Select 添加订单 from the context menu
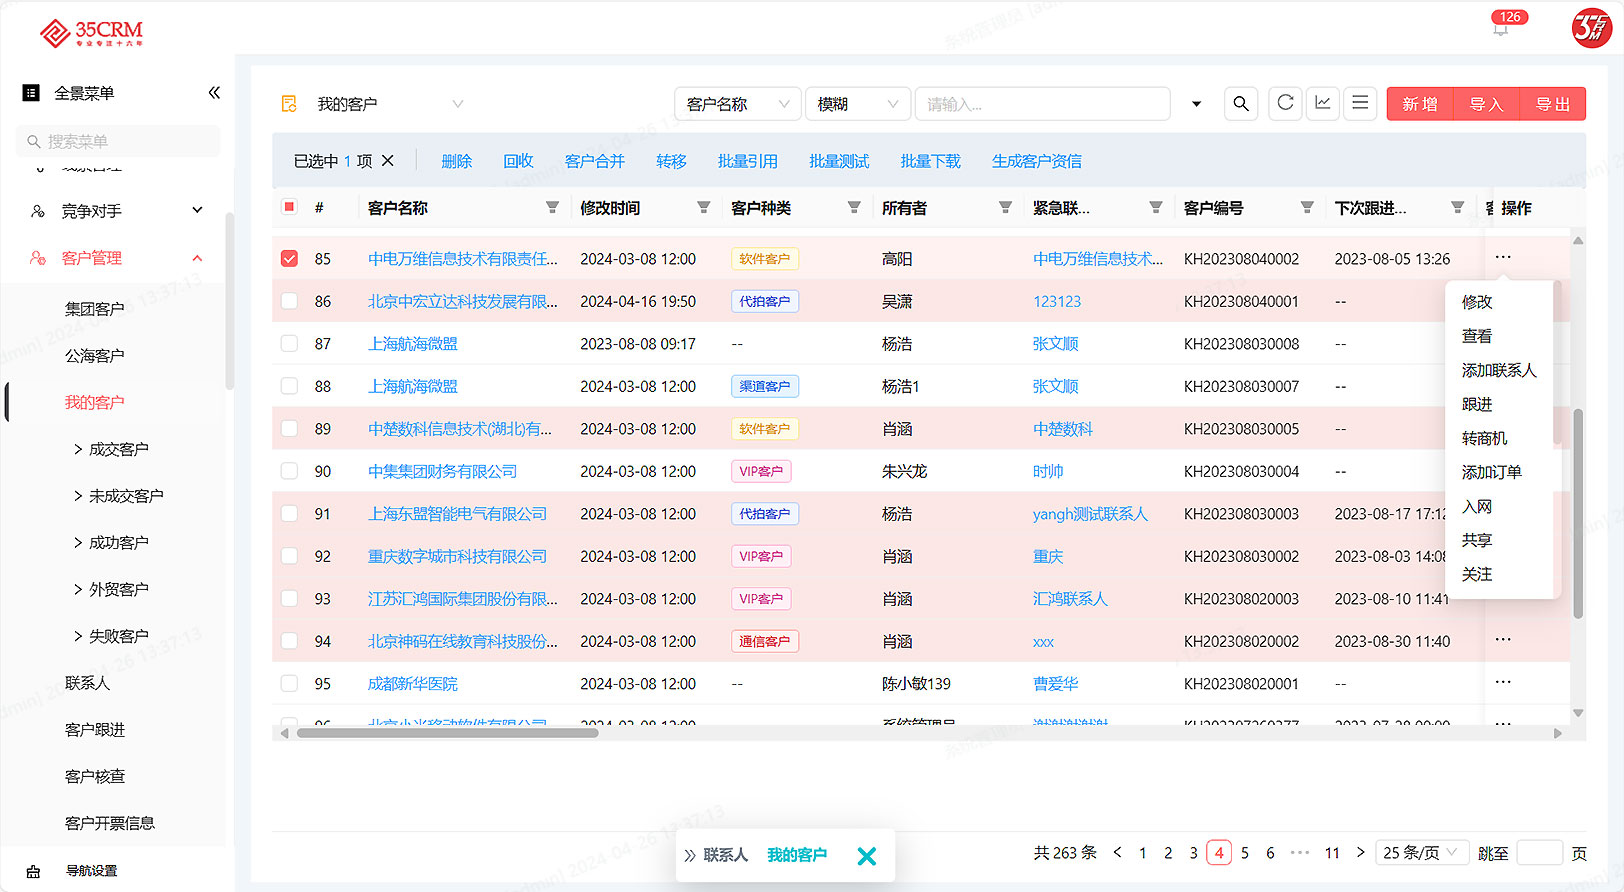 [x=1491, y=472]
